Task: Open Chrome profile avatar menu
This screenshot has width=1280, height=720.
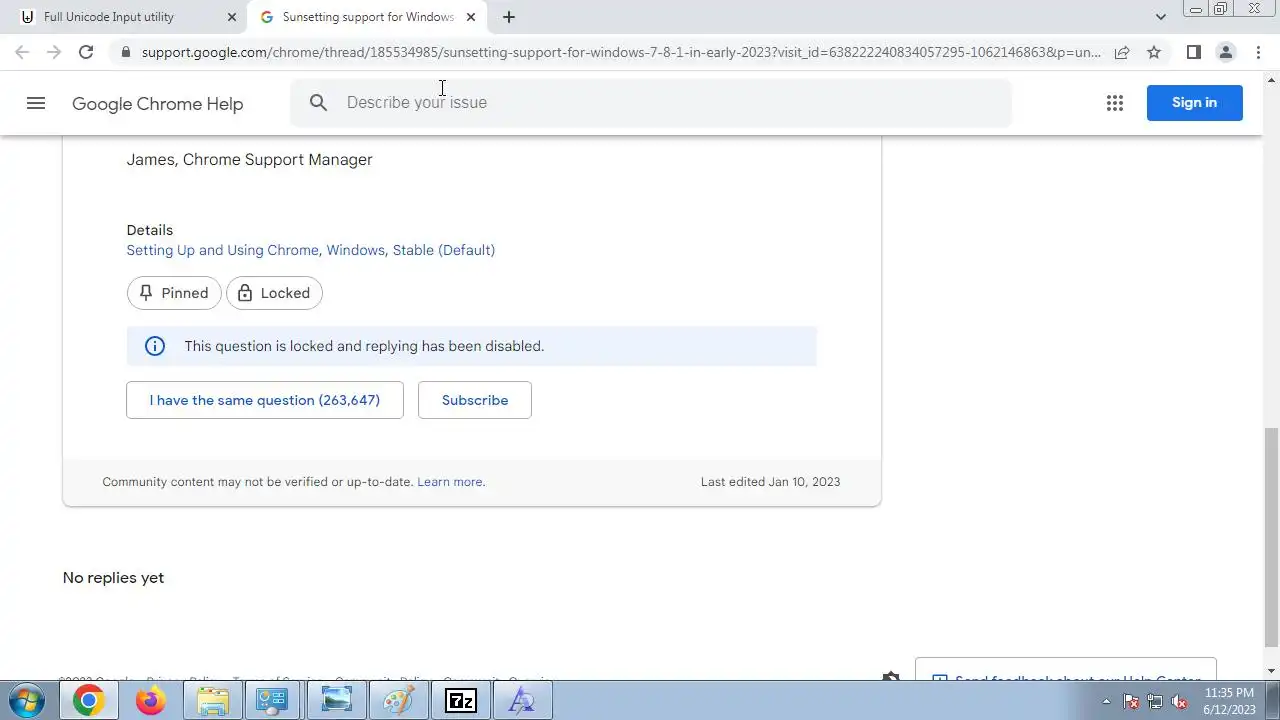Action: [1225, 52]
